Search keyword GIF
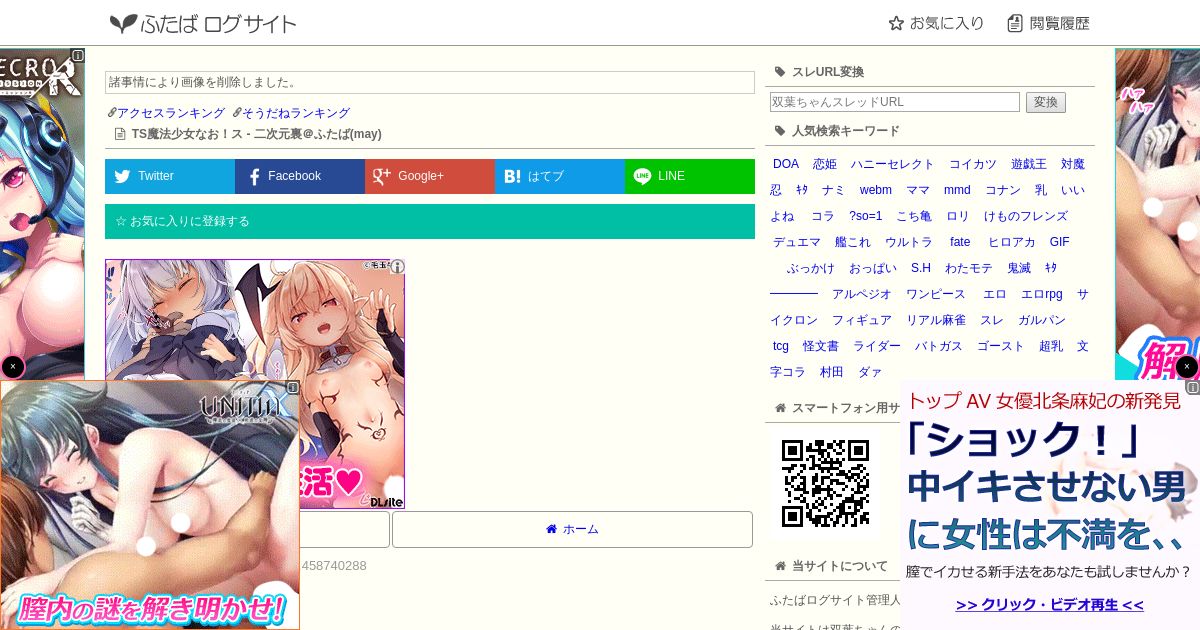 tap(1060, 242)
